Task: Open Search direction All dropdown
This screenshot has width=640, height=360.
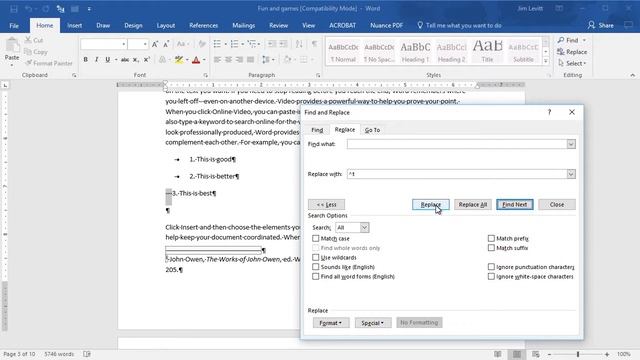Action: [364, 227]
